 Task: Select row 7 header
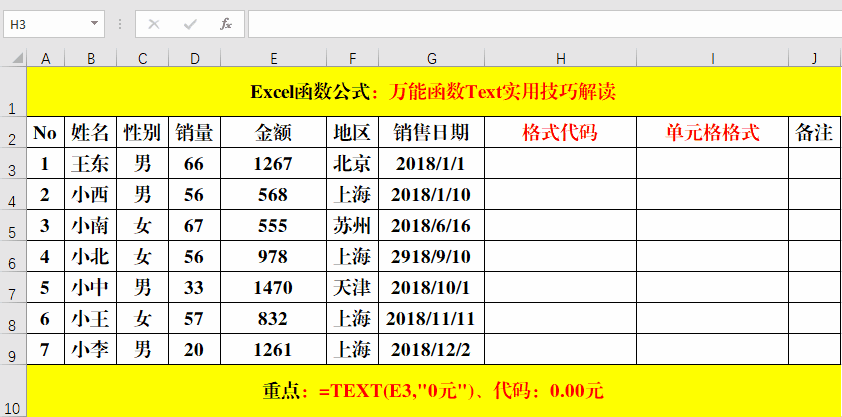pyautogui.click(x=13, y=288)
